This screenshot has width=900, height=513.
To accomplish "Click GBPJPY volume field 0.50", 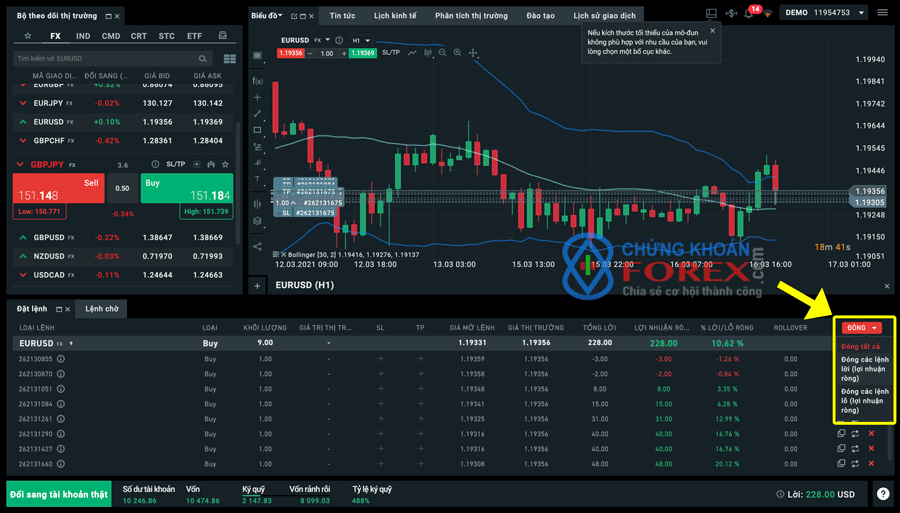I will tap(122, 188).
